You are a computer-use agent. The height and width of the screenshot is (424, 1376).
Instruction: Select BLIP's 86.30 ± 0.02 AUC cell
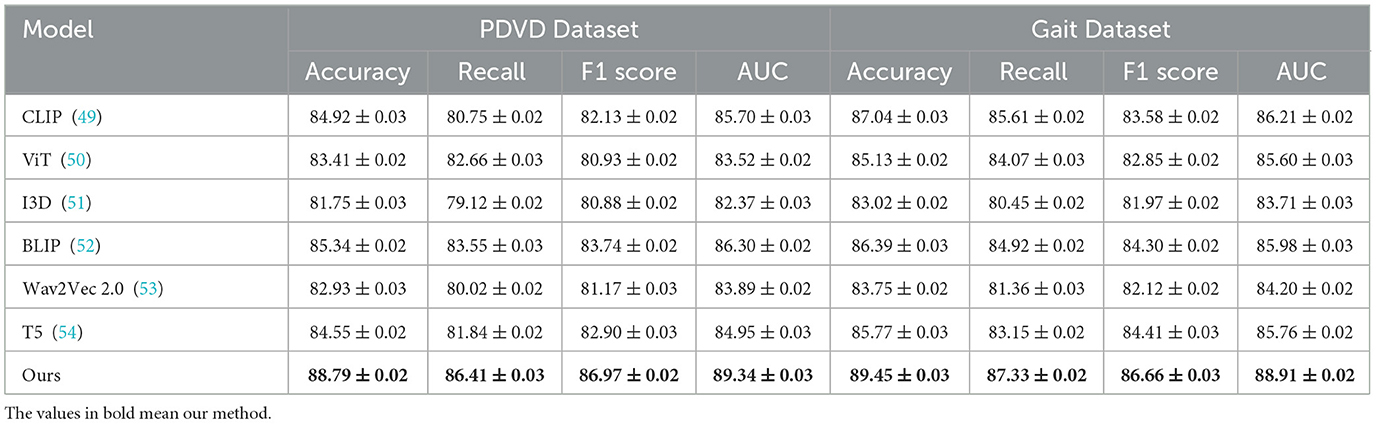[x=762, y=246]
